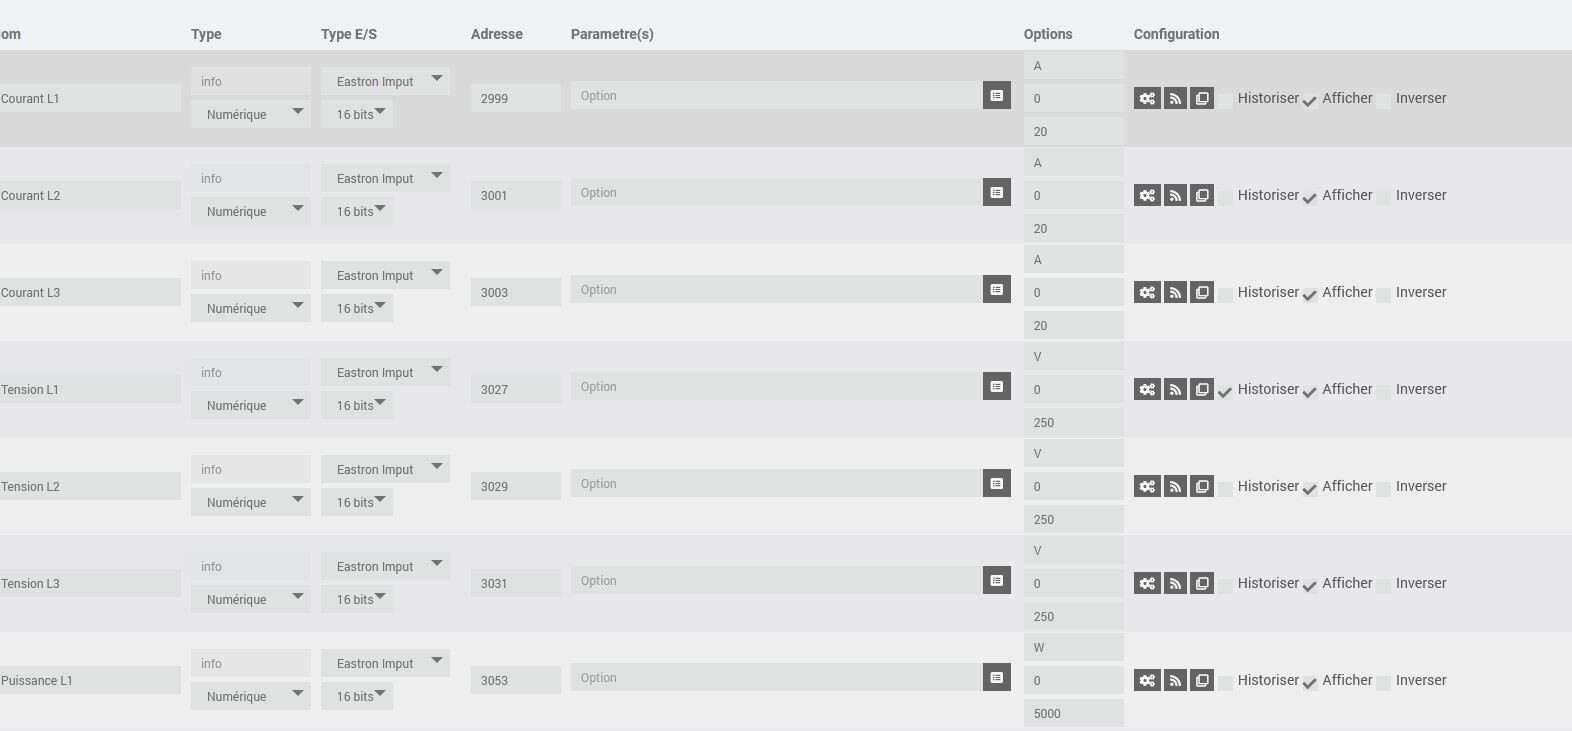Open 16 bits dropdown for Courant L3
Viewport: 1572px width, 731px height.
coord(357,308)
